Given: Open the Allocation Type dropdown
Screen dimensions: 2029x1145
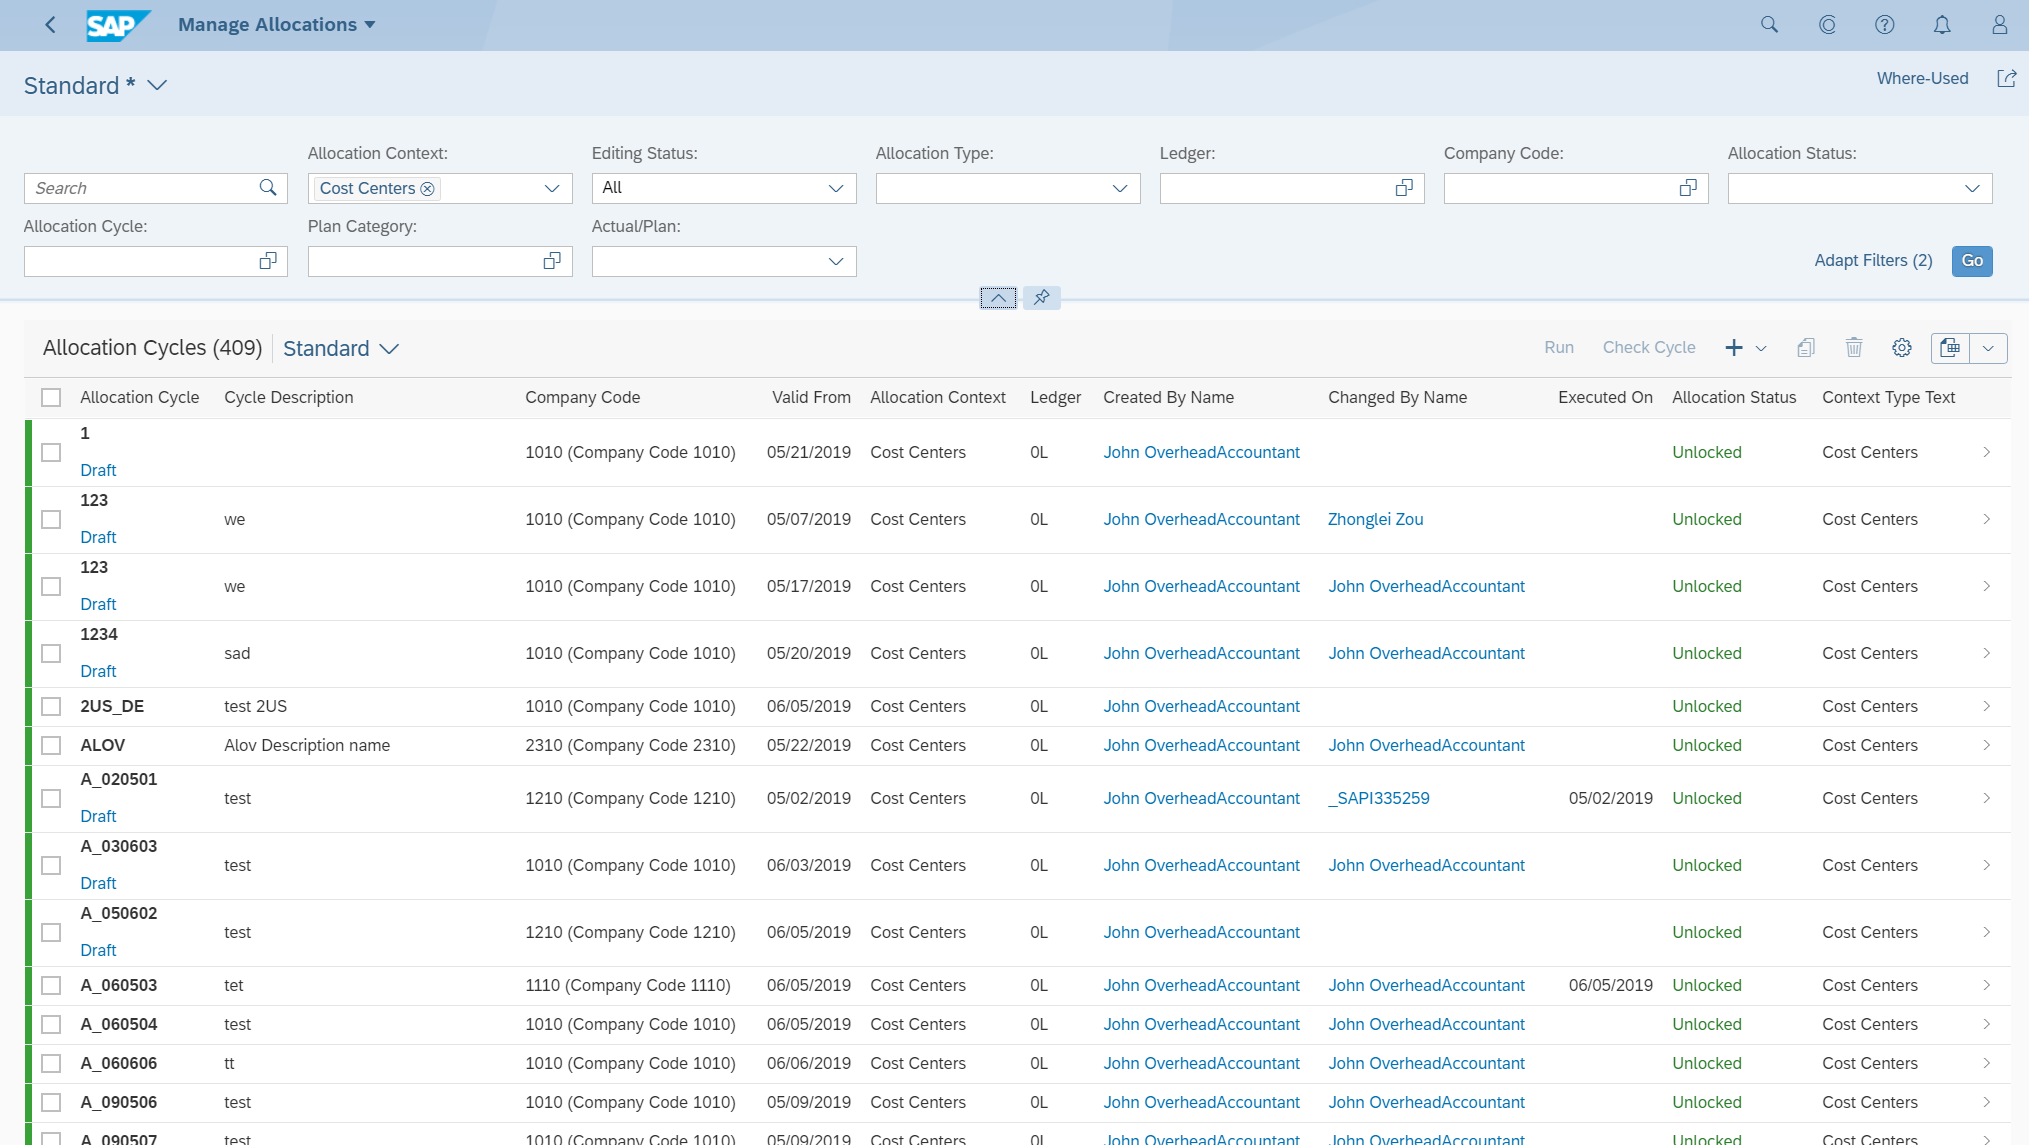Looking at the screenshot, I should [x=1119, y=188].
